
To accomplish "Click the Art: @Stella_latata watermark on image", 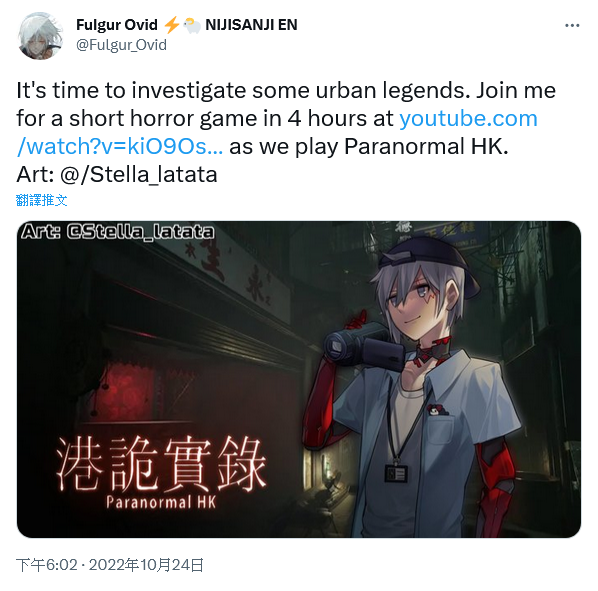I will [x=117, y=232].
